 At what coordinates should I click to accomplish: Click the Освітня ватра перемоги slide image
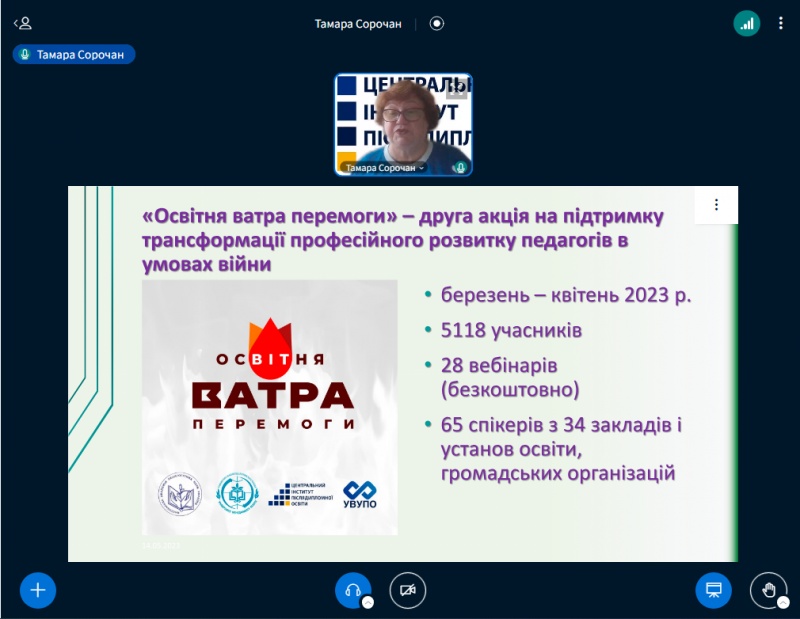(x=268, y=408)
